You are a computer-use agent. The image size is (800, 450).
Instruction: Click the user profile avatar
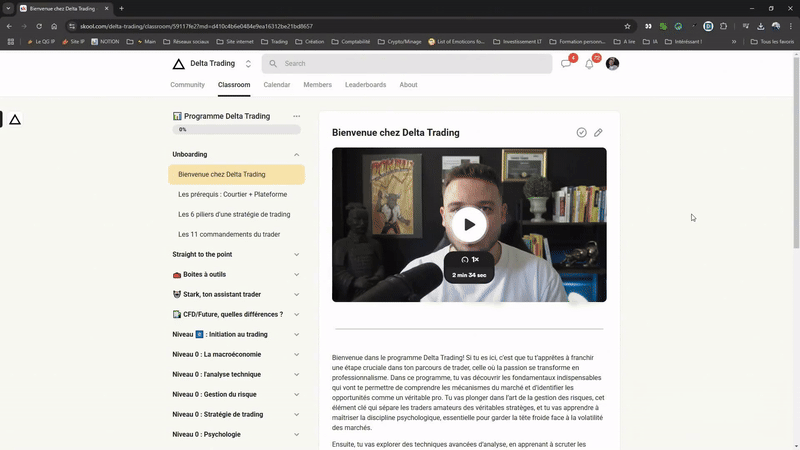[613, 63]
